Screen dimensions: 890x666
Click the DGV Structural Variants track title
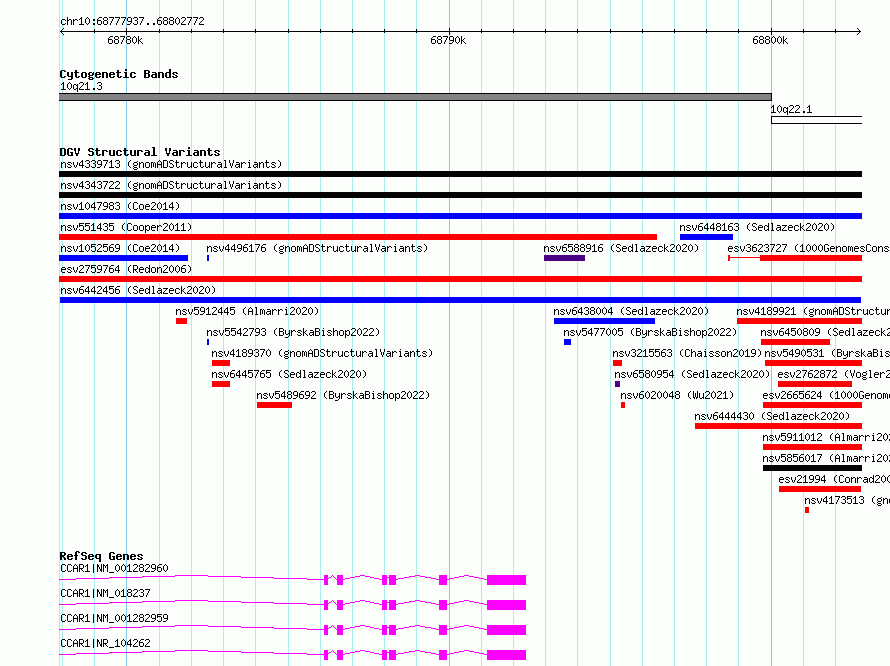[x=140, y=152]
